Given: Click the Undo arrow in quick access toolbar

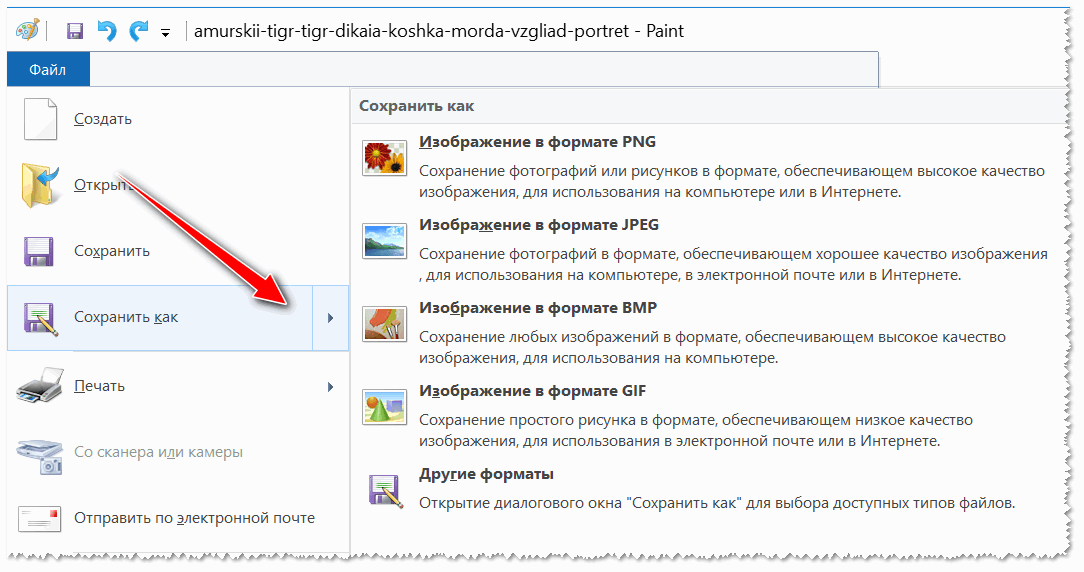Looking at the screenshot, I should pyautogui.click(x=106, y=31).
